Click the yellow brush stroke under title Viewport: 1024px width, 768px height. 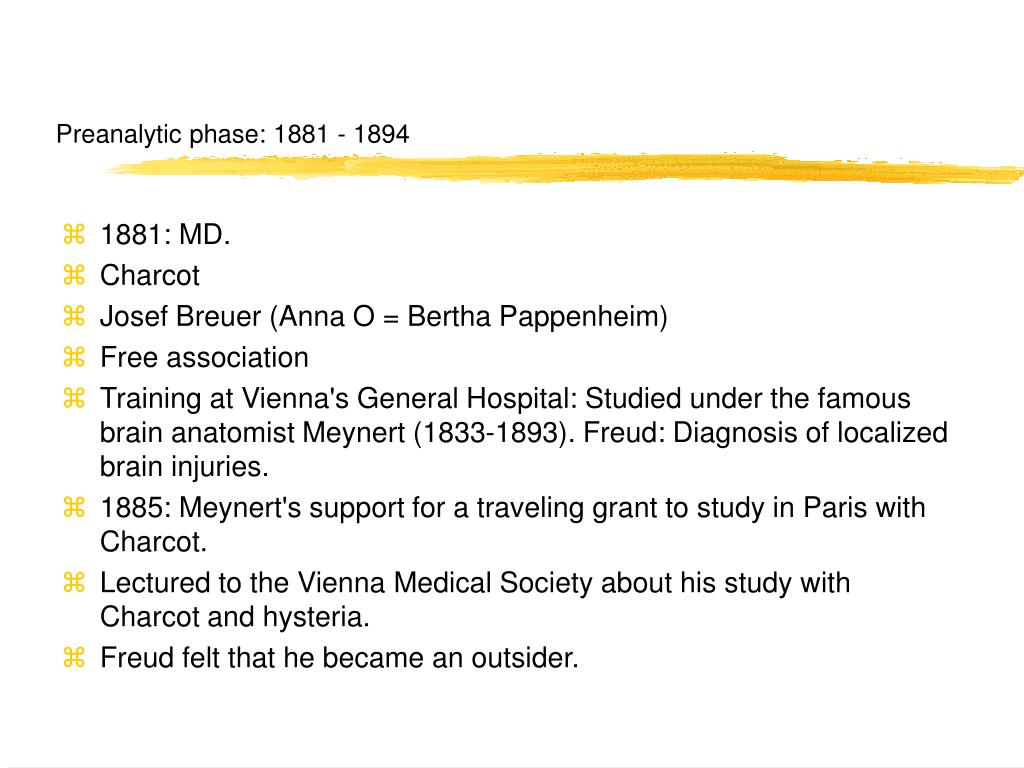click(563, 168)
